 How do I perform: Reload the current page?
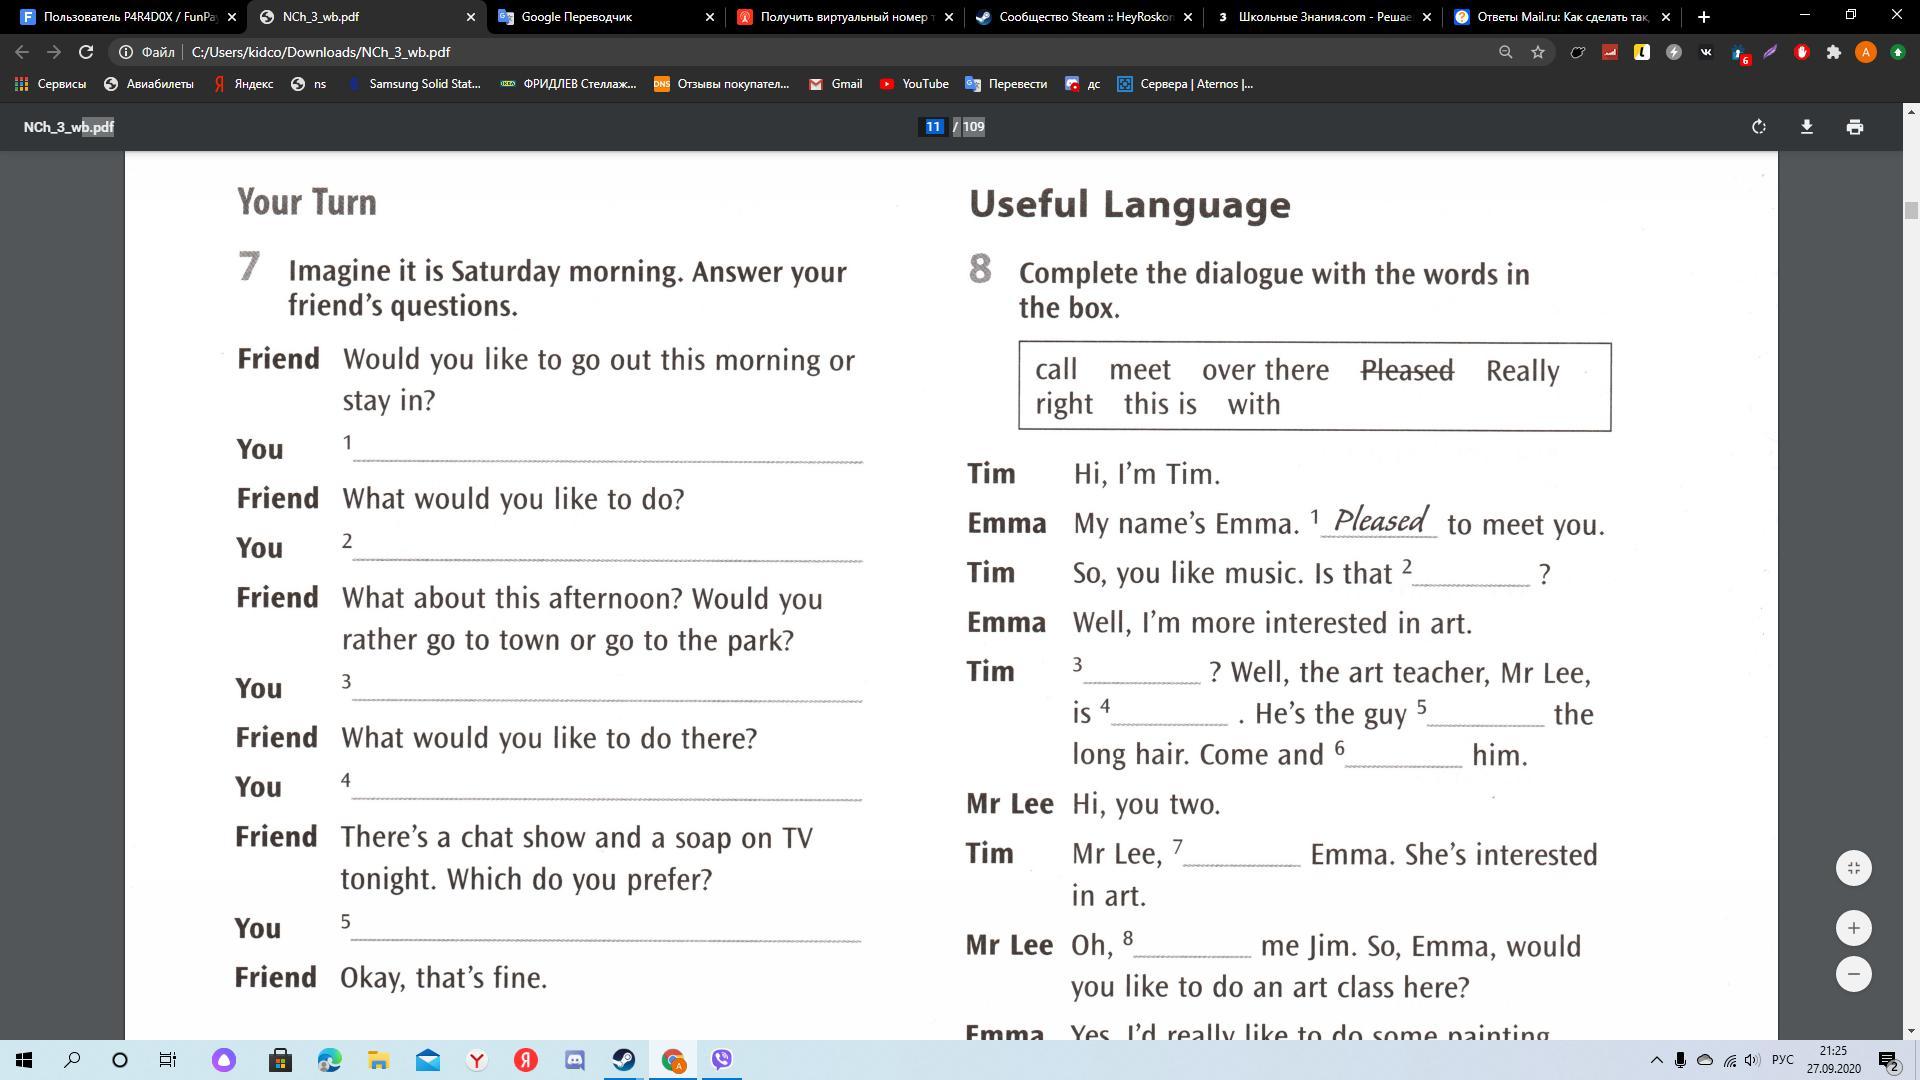pos(86,52)
